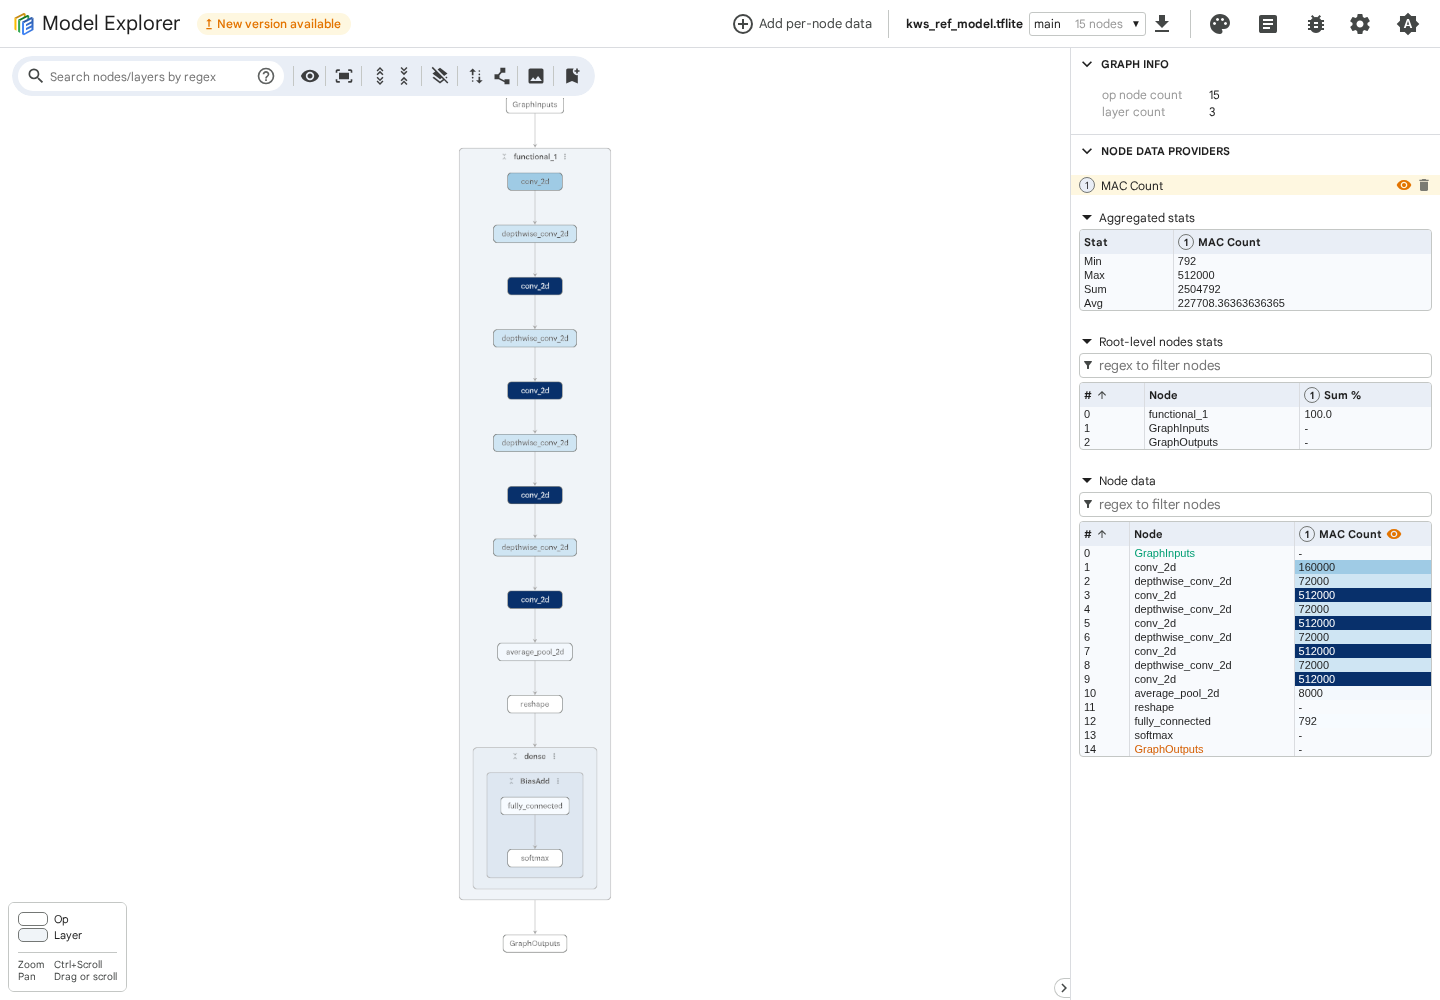Open the settings gear

[x=1360, y=24]
